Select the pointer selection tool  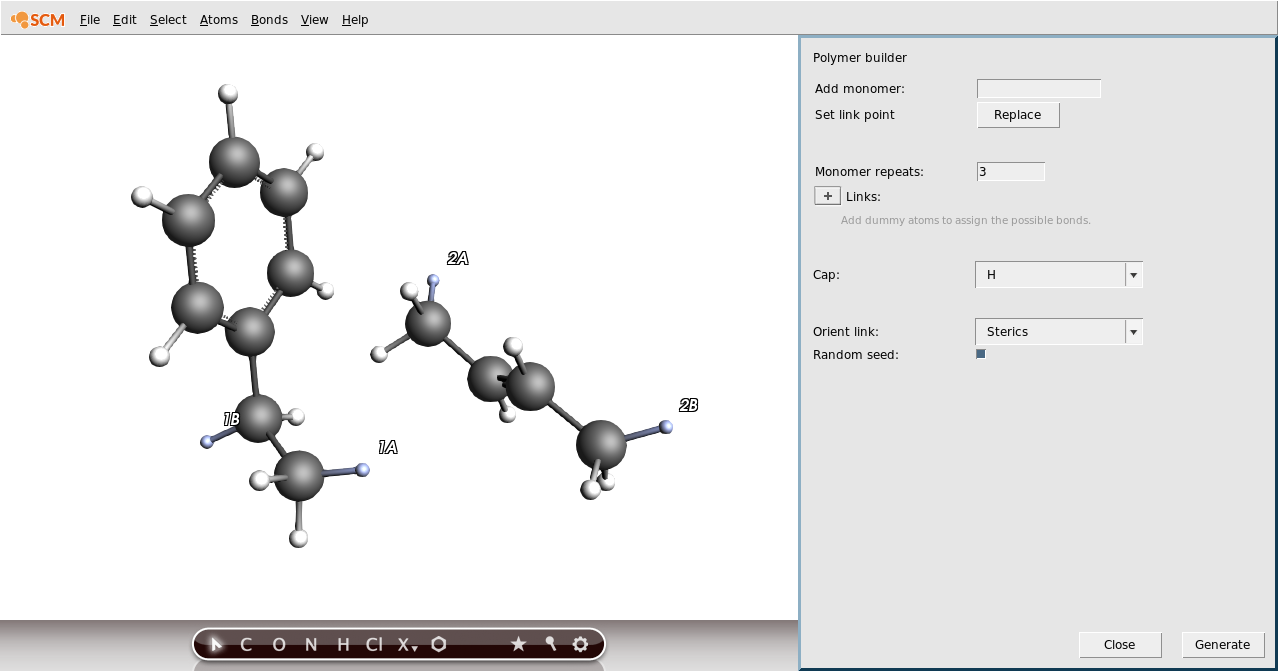tap(216, 644)
